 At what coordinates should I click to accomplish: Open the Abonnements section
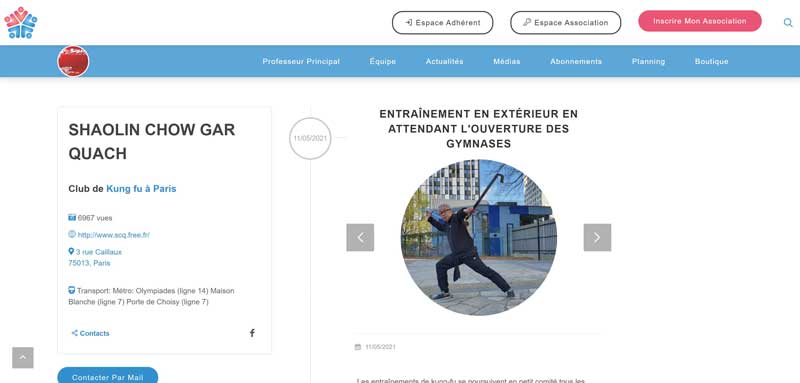pyautogui.click(x=576, y=61)
